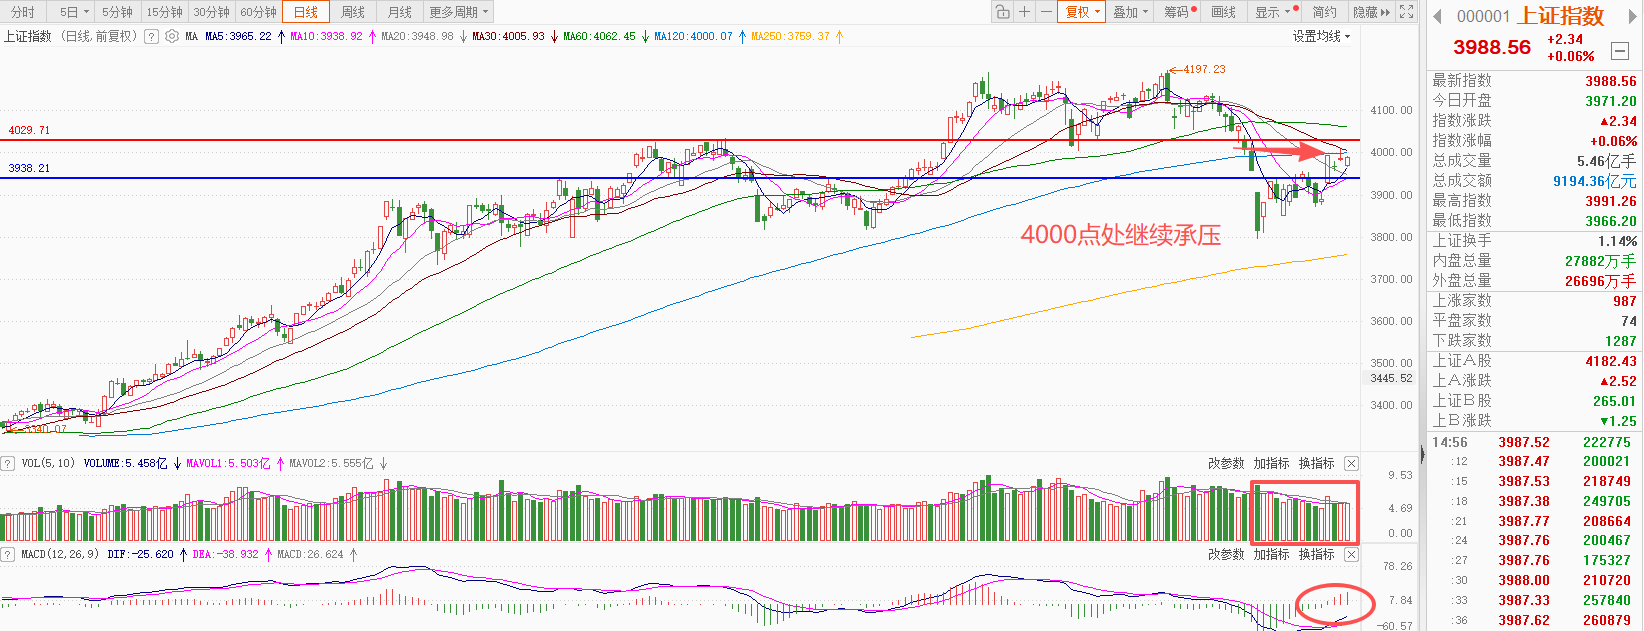Expand the 更多周期 dropdown
This screenshot has height=631, width=1644.
(459, 12)
